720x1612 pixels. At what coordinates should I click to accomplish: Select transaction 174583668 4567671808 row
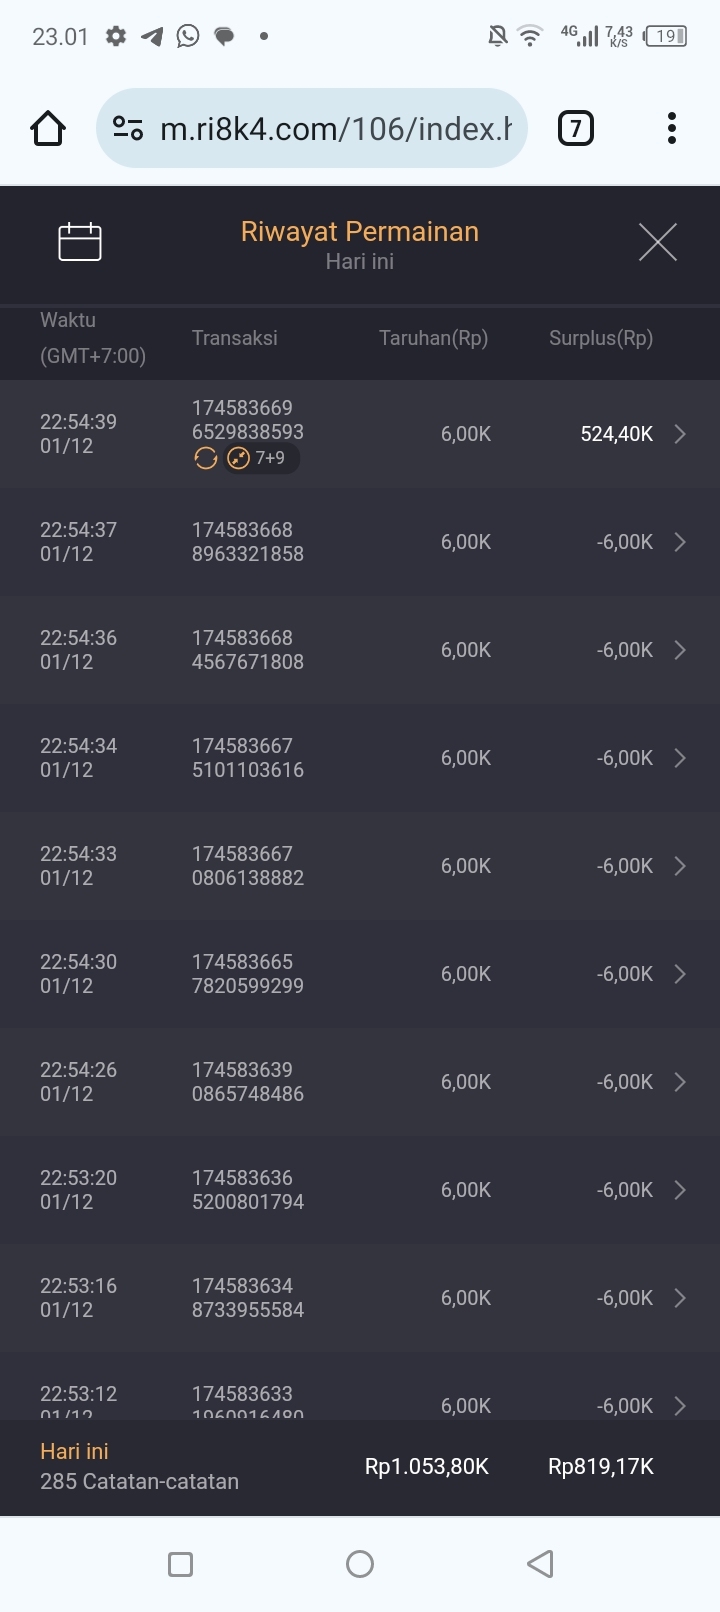click(248, 650)
